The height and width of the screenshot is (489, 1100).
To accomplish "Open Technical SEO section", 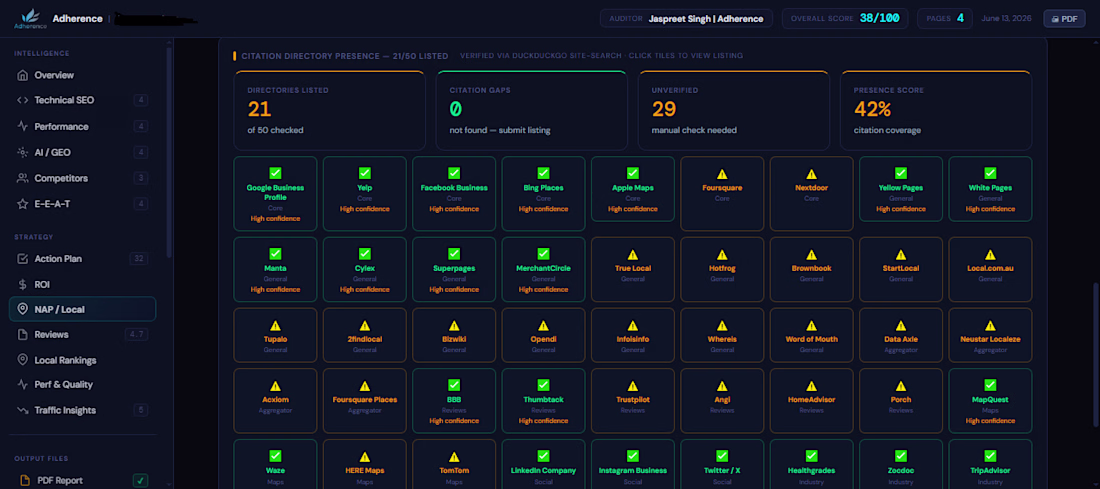I will point(82,100).
